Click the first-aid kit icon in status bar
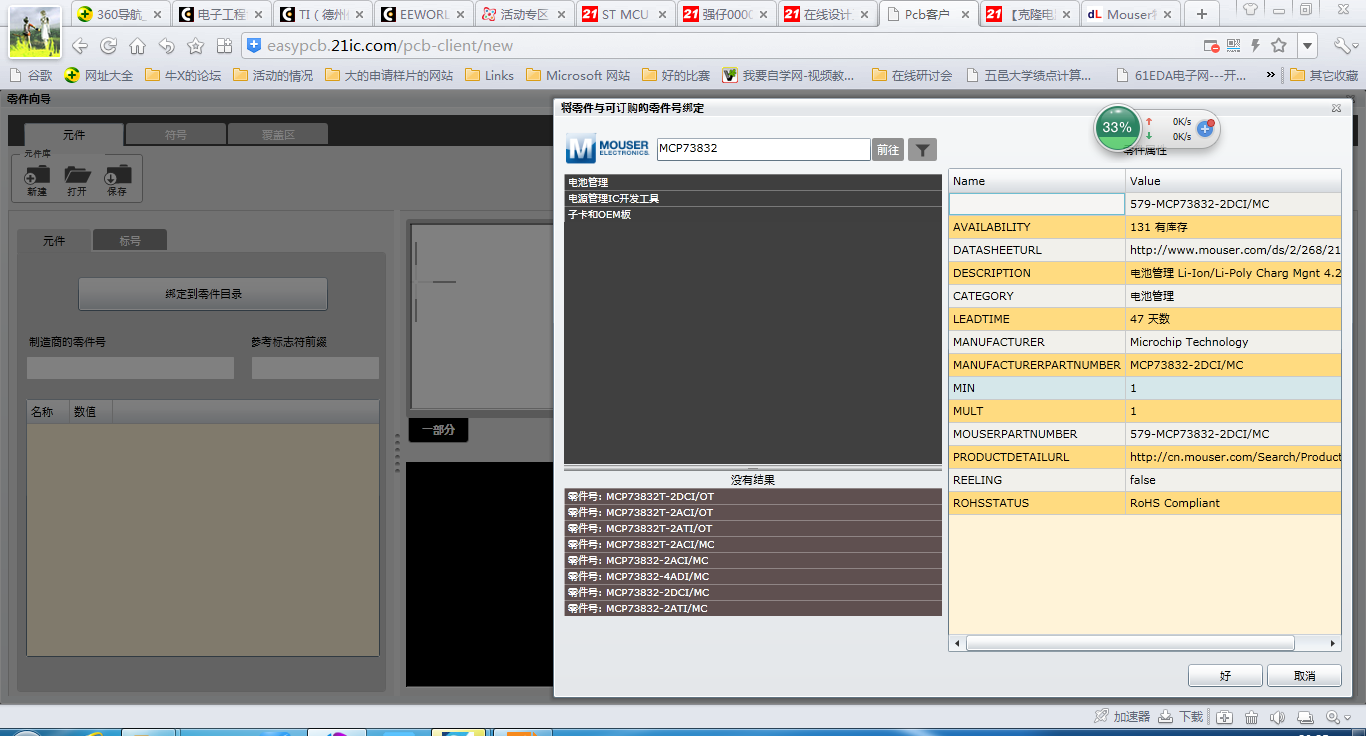The width and height of the screenshot is (1366, 736). pos(1224,716)
